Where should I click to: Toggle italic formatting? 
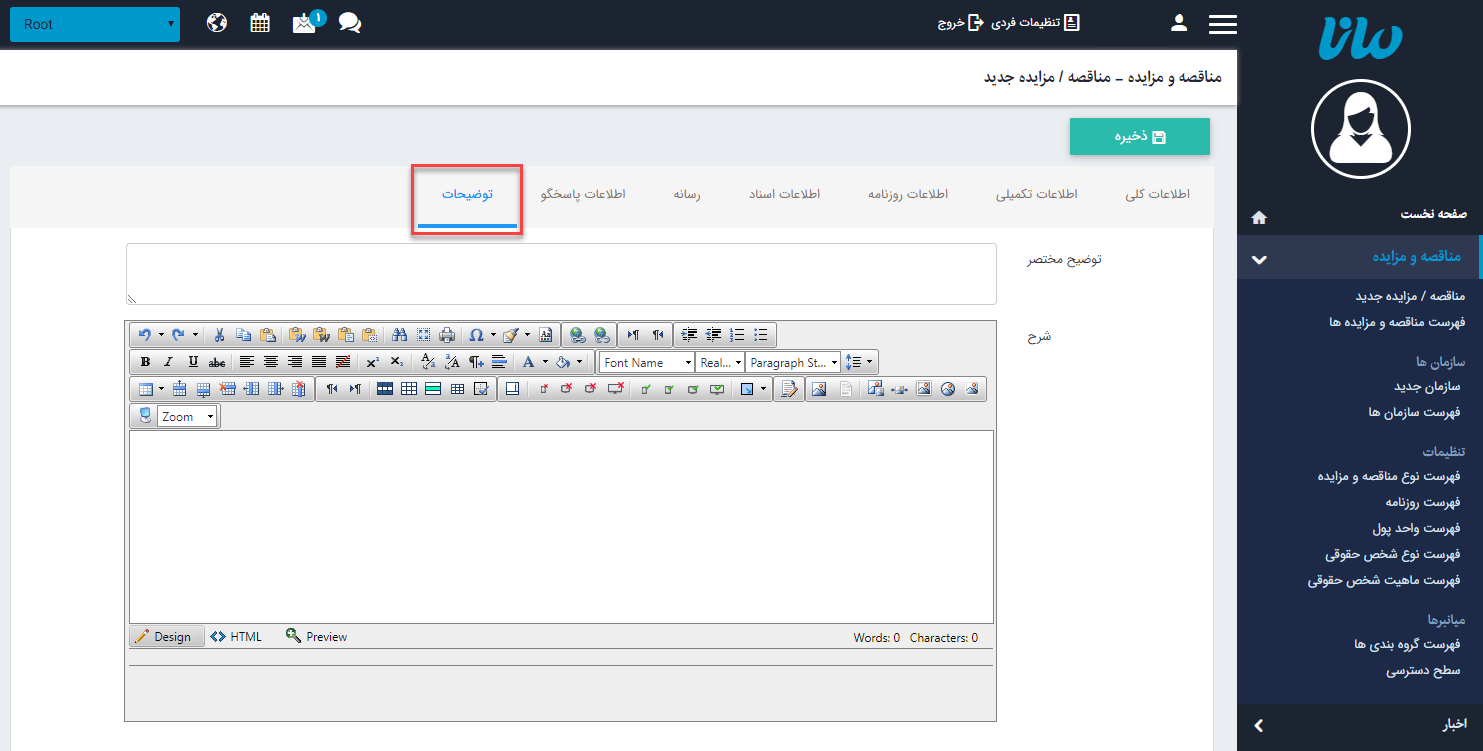point(168,362)
